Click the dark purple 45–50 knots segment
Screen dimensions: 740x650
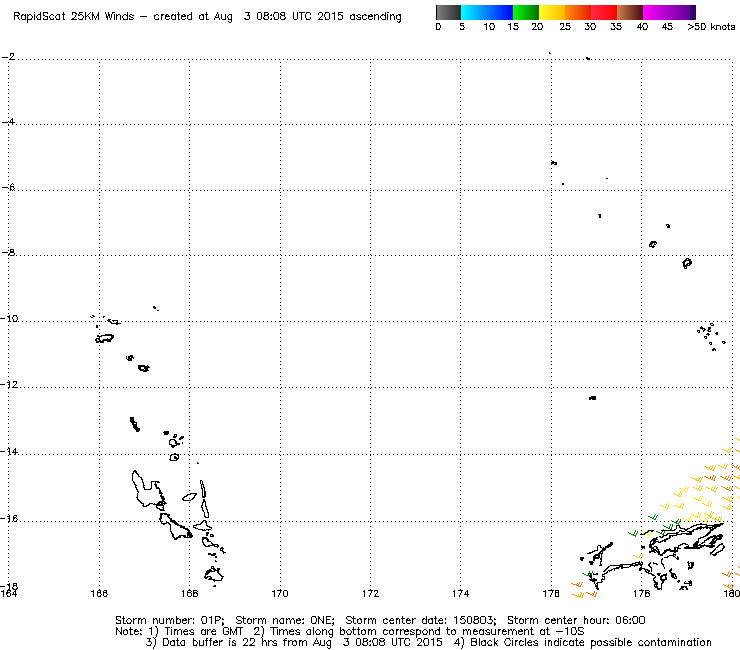tap(682, 12)
